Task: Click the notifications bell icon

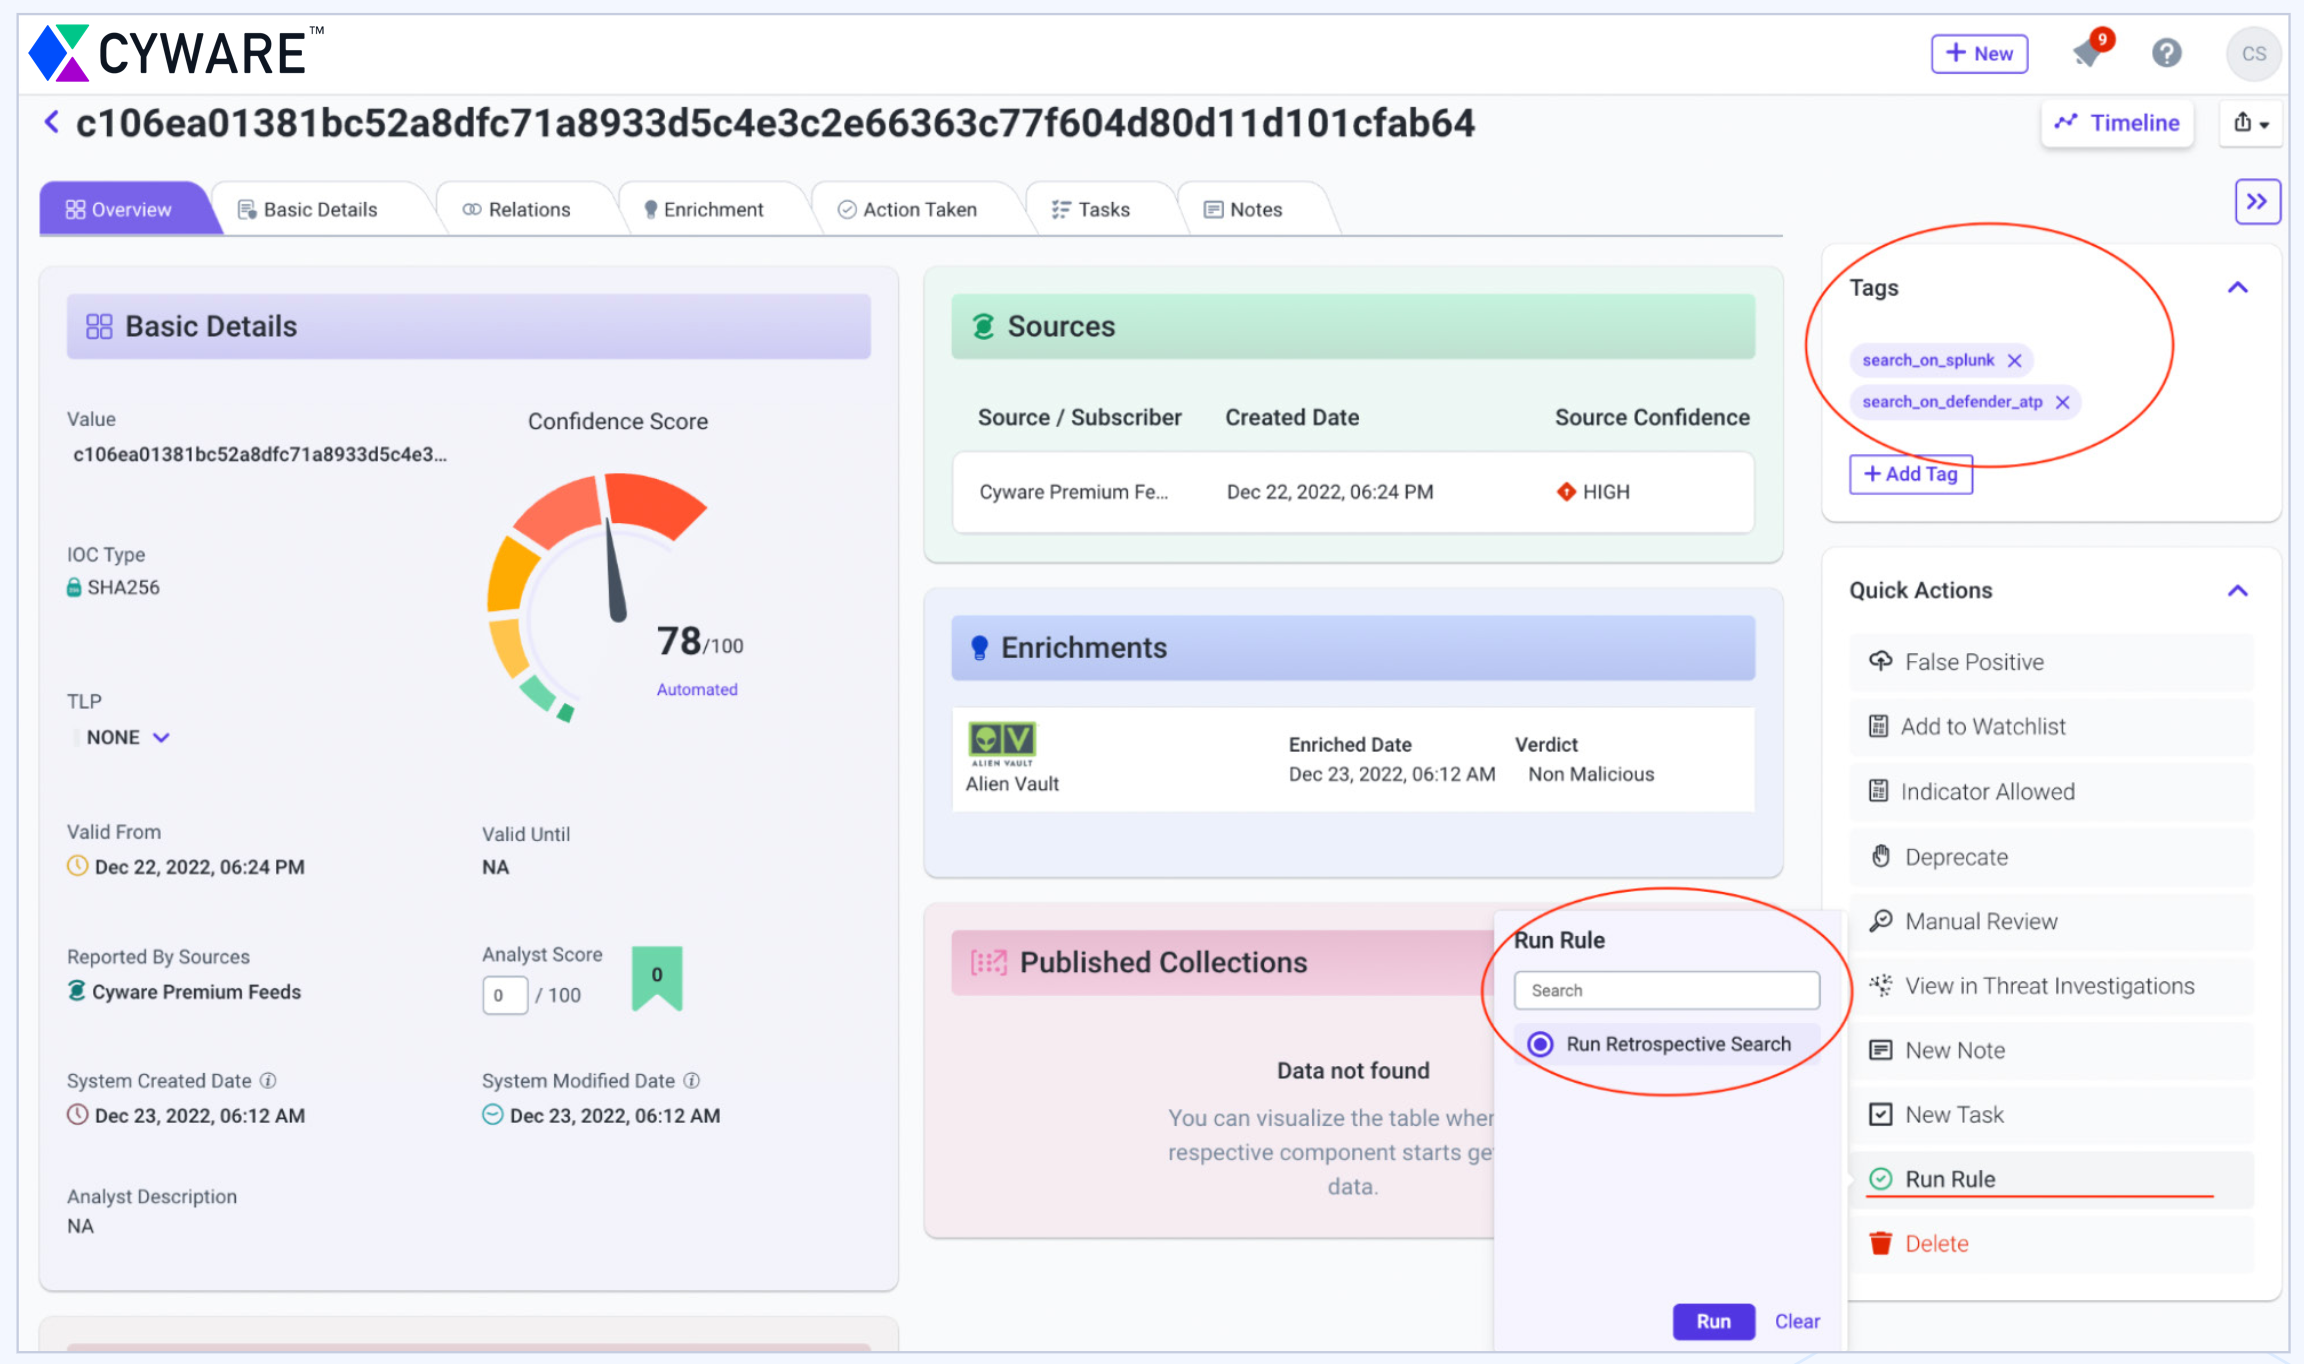Action: click(x=2088, y=52)
